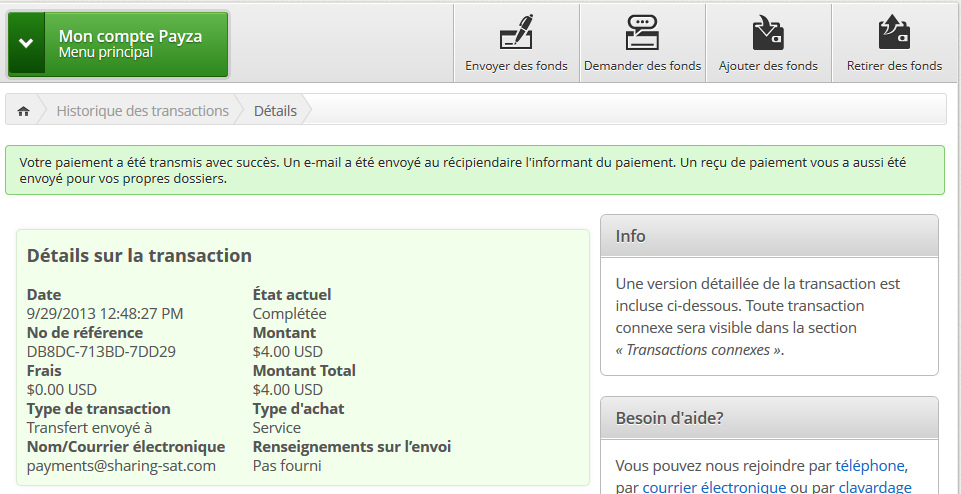Click the Envoyer des fonds pen icon
Viewport: 961px width, 494px height.
point(516,32)
